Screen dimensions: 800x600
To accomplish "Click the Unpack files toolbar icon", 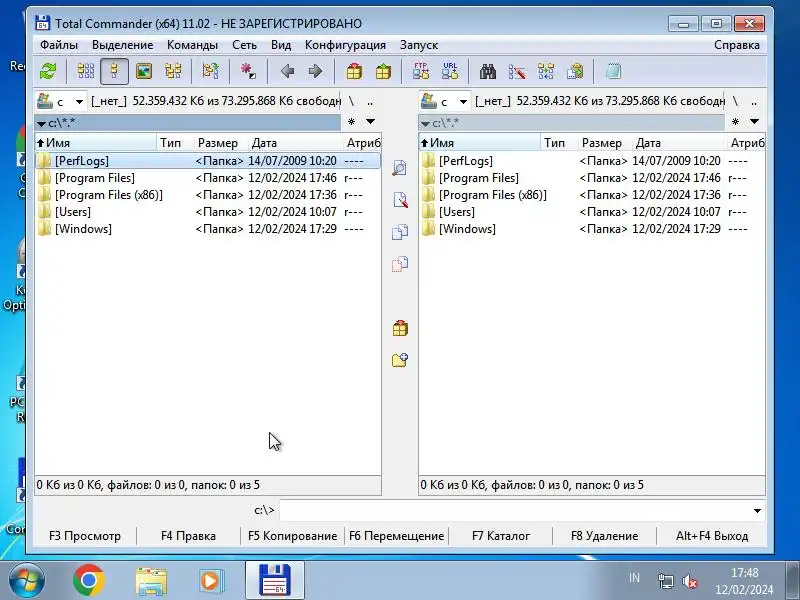I will (383, 71).
